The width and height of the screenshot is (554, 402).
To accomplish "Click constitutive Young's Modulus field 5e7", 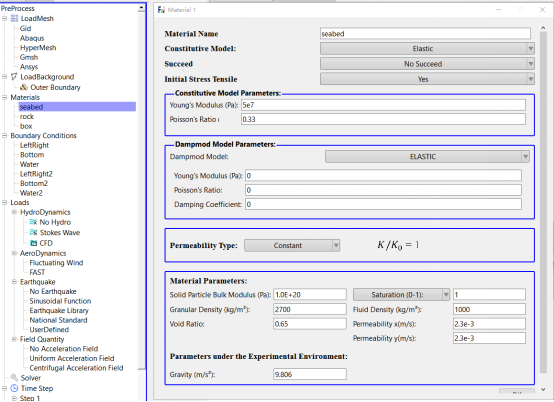I will (383, 105).
